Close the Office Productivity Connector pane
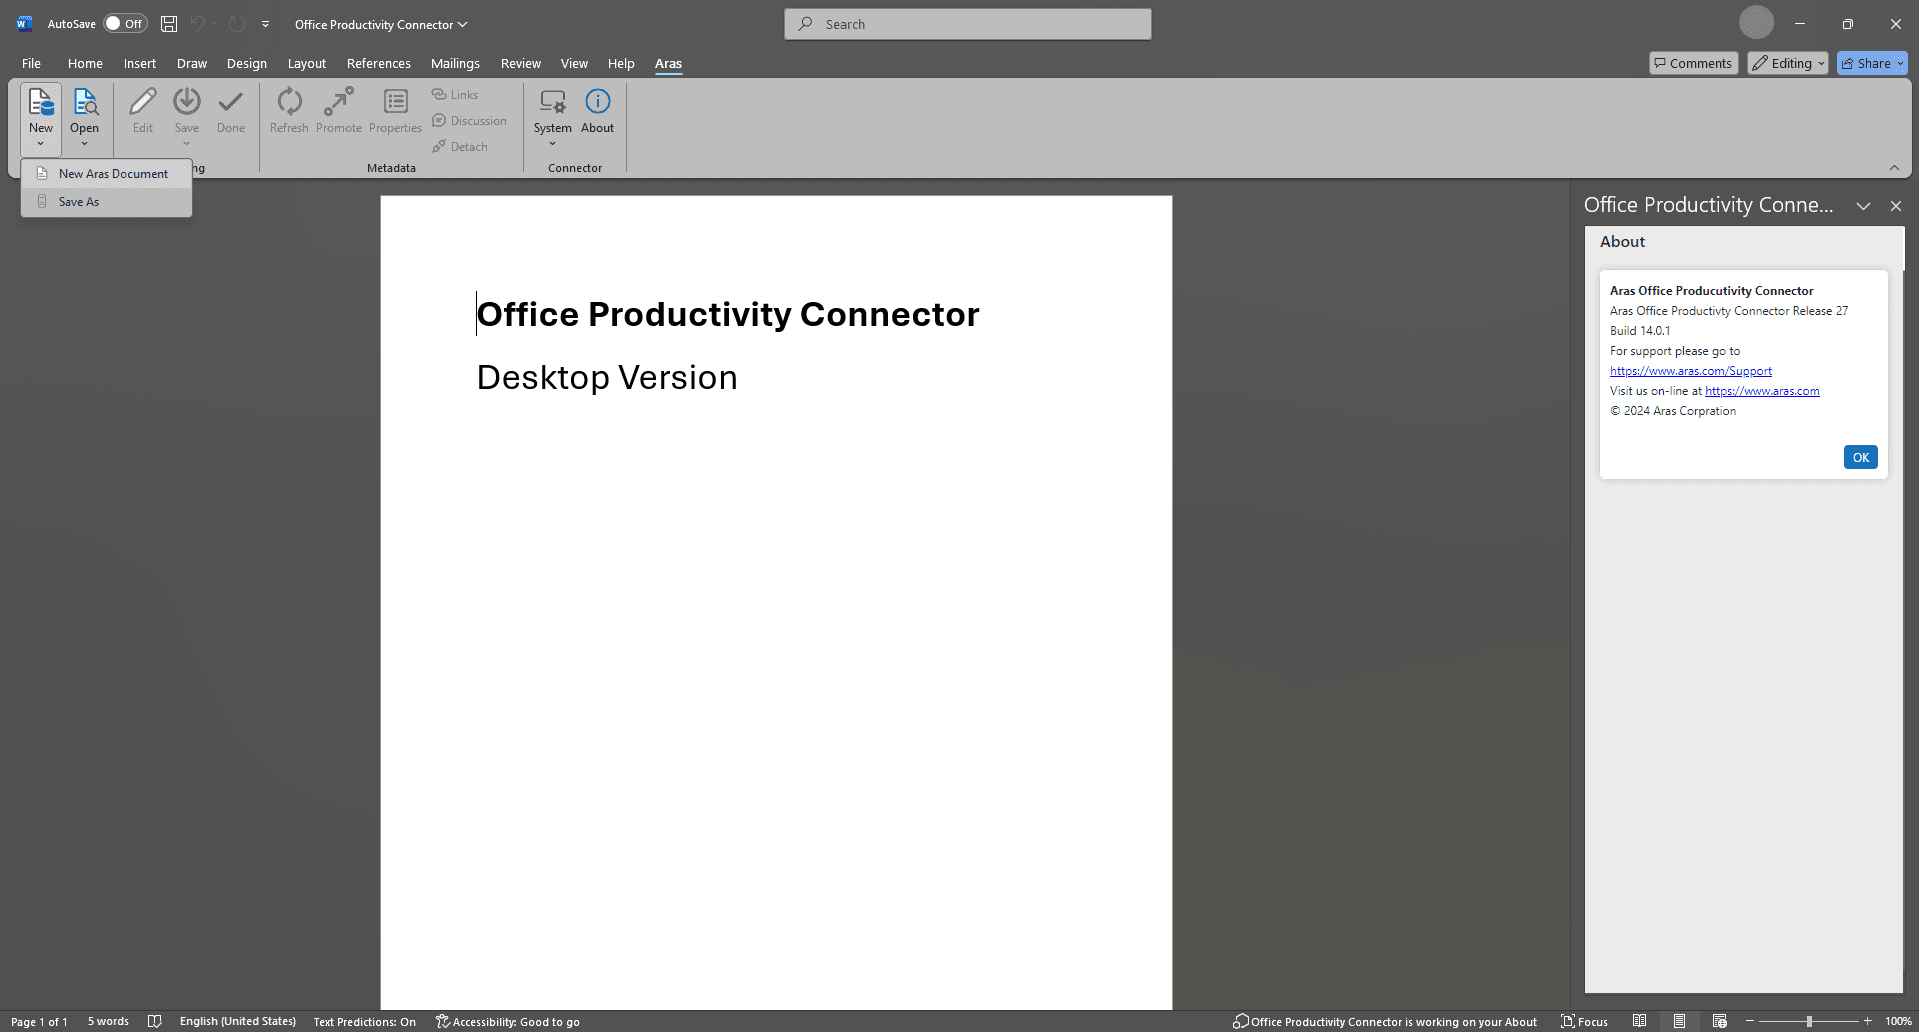 click(x=1896, y=206)
